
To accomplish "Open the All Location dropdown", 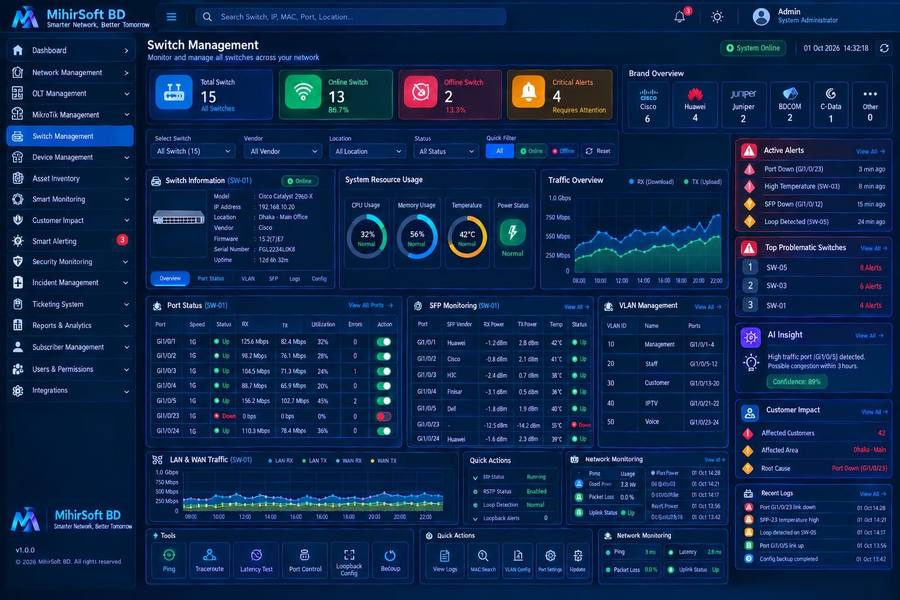I will (x=368, y=152).
